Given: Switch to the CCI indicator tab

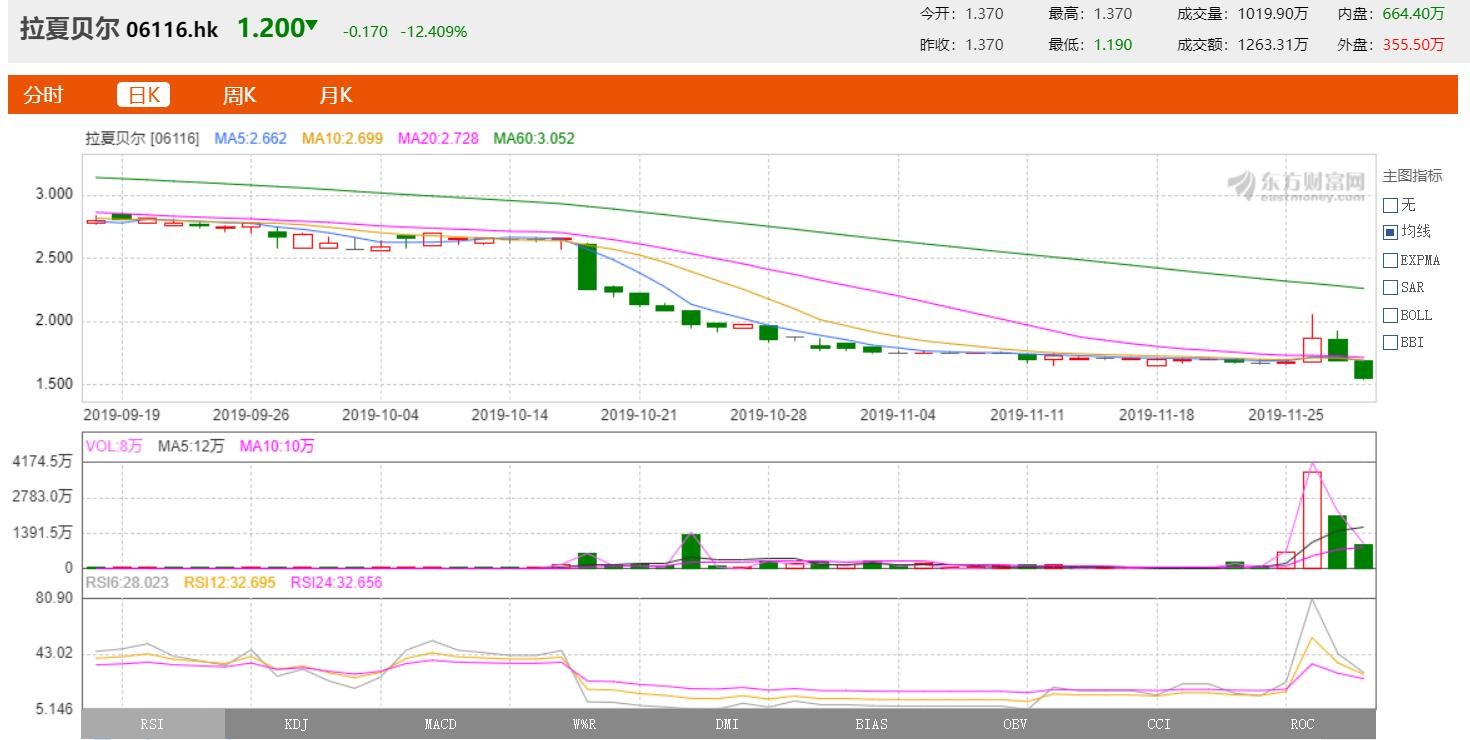Looking at the screenshot, I should [x=1159, y=724].
